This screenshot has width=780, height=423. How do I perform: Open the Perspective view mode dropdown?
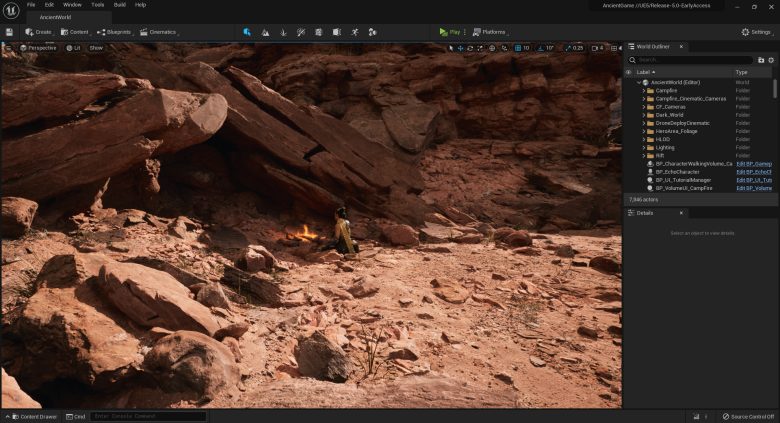(38, 48)
